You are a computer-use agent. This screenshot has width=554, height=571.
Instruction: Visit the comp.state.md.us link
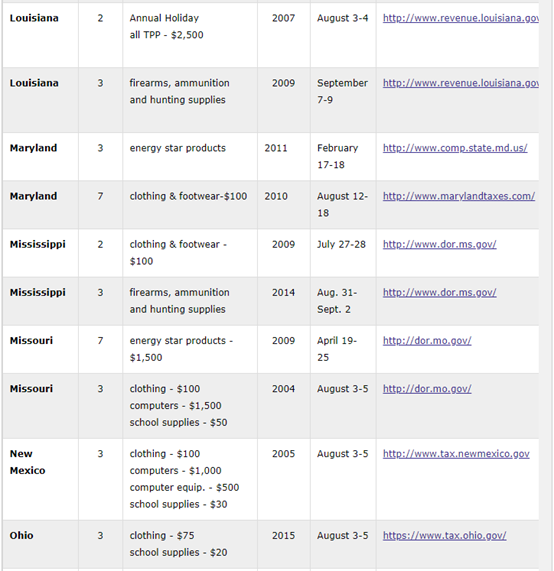pyautogui.click(x=455, y=148)
